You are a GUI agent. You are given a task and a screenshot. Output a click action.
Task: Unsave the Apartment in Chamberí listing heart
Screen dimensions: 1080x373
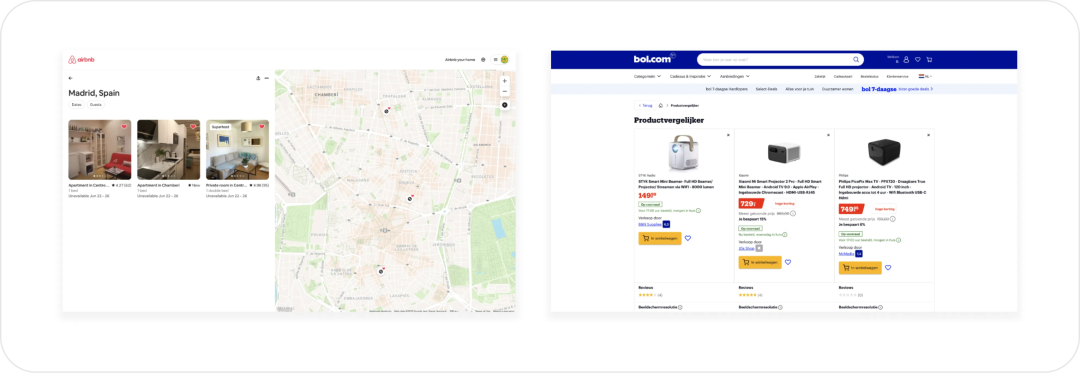[193, 127]
